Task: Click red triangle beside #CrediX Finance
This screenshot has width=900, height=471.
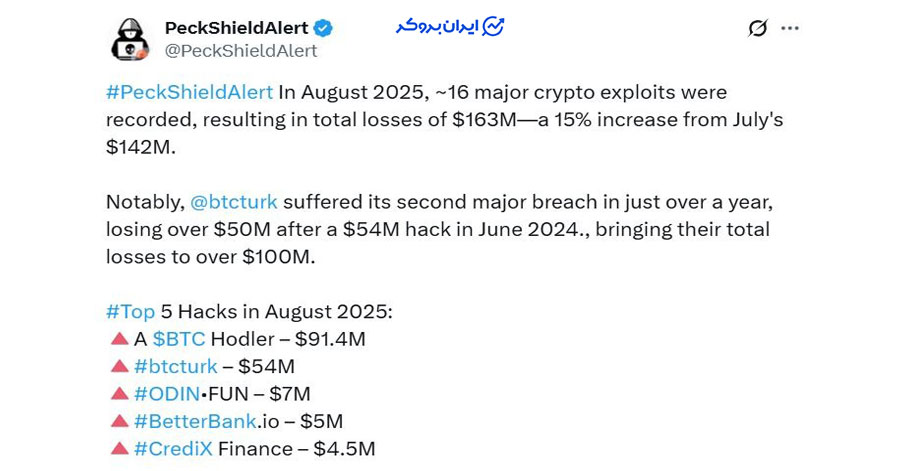Action: tap(119, 449)
